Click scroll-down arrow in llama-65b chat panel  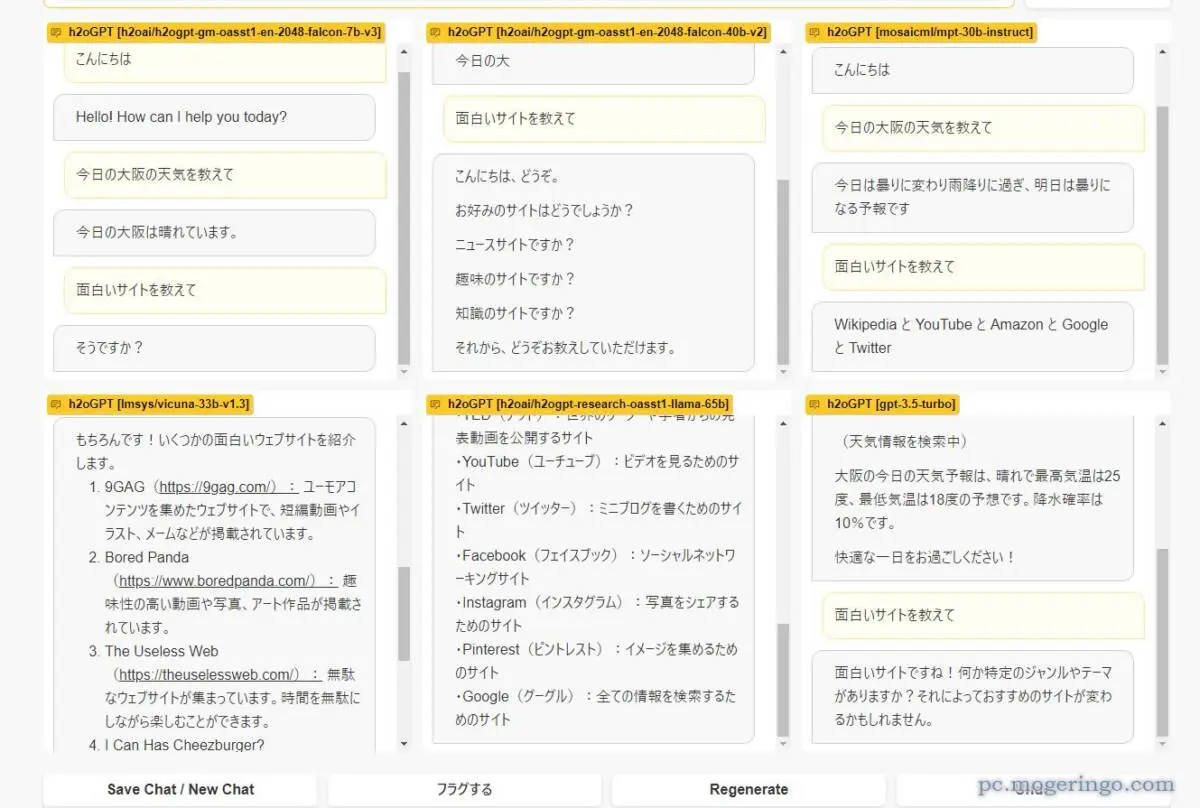[x=783, y=744]
